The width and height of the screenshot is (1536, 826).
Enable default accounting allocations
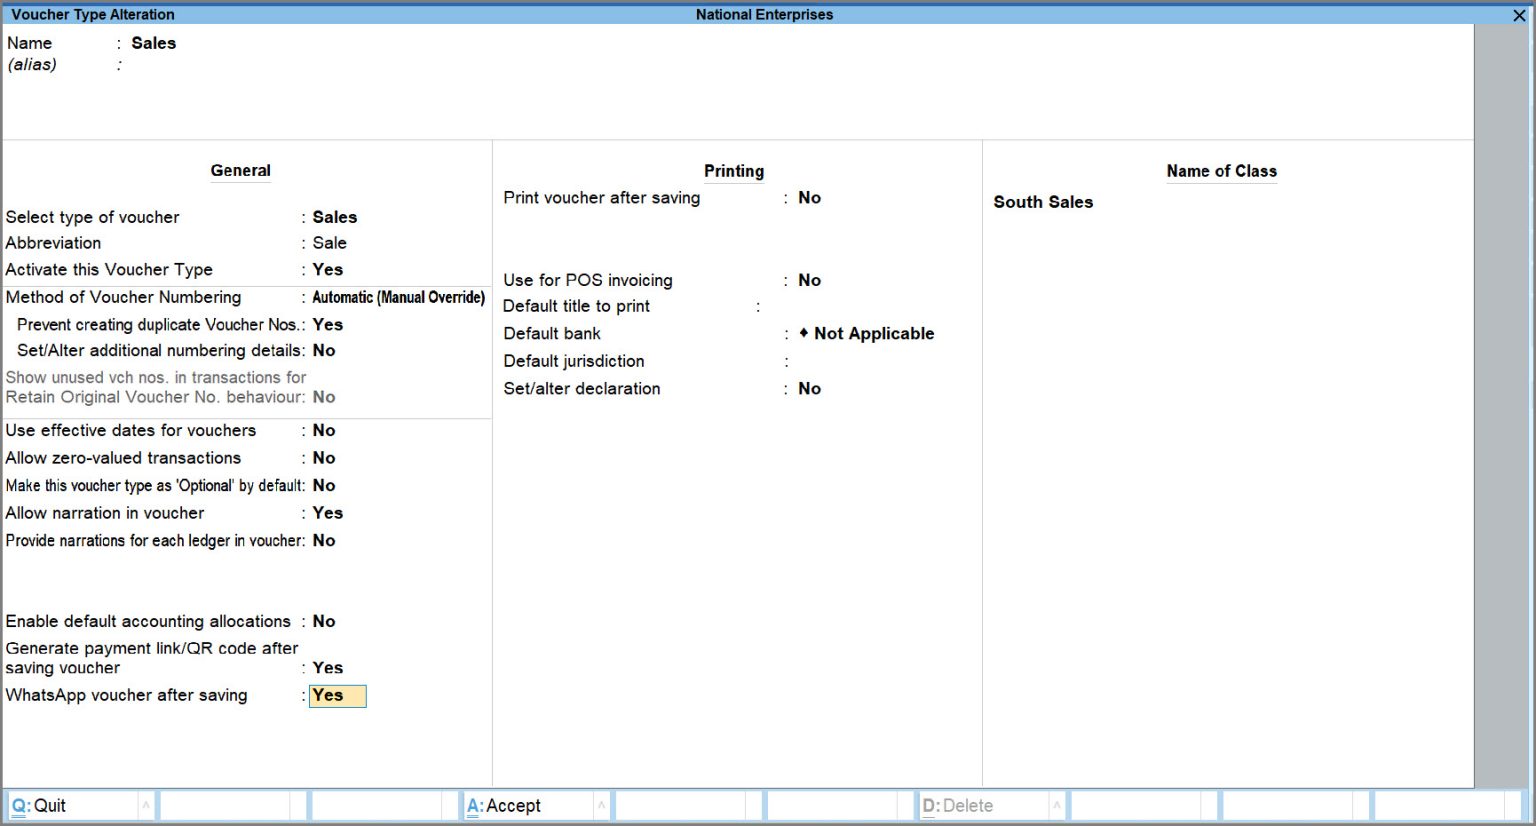(x=323, y=620)
